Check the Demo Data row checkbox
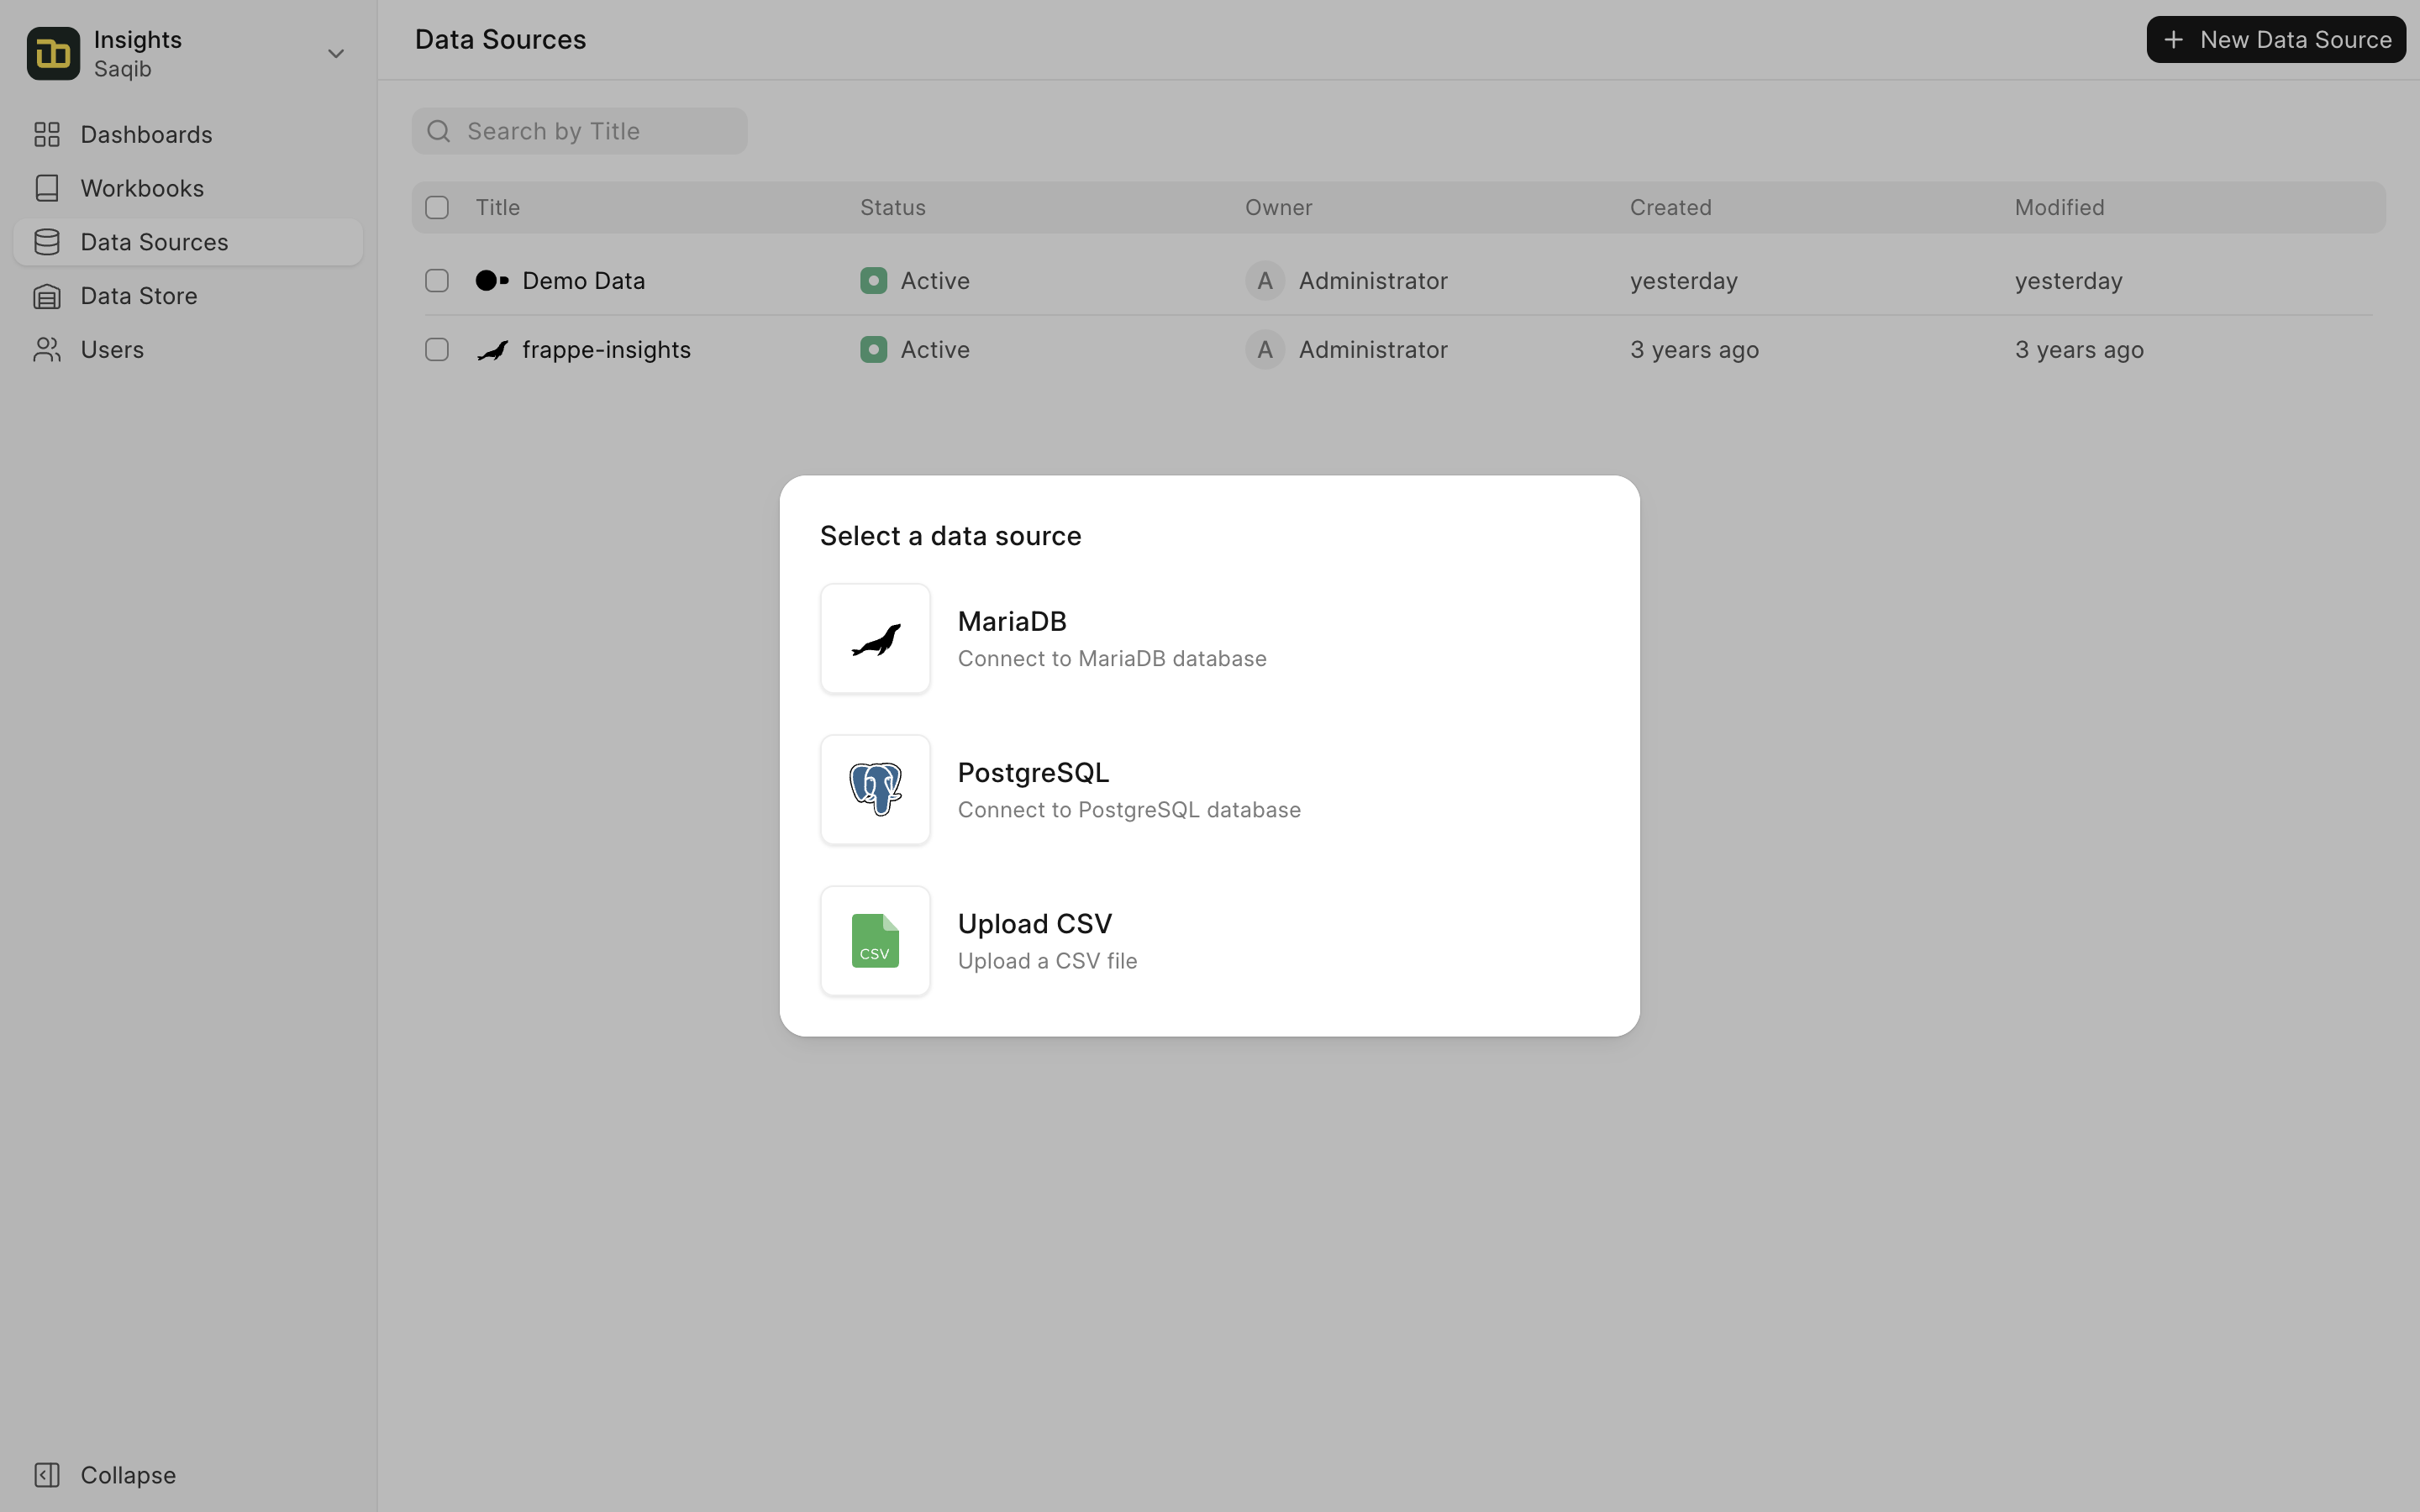Screen dimensions: 2420x1512 435,281
